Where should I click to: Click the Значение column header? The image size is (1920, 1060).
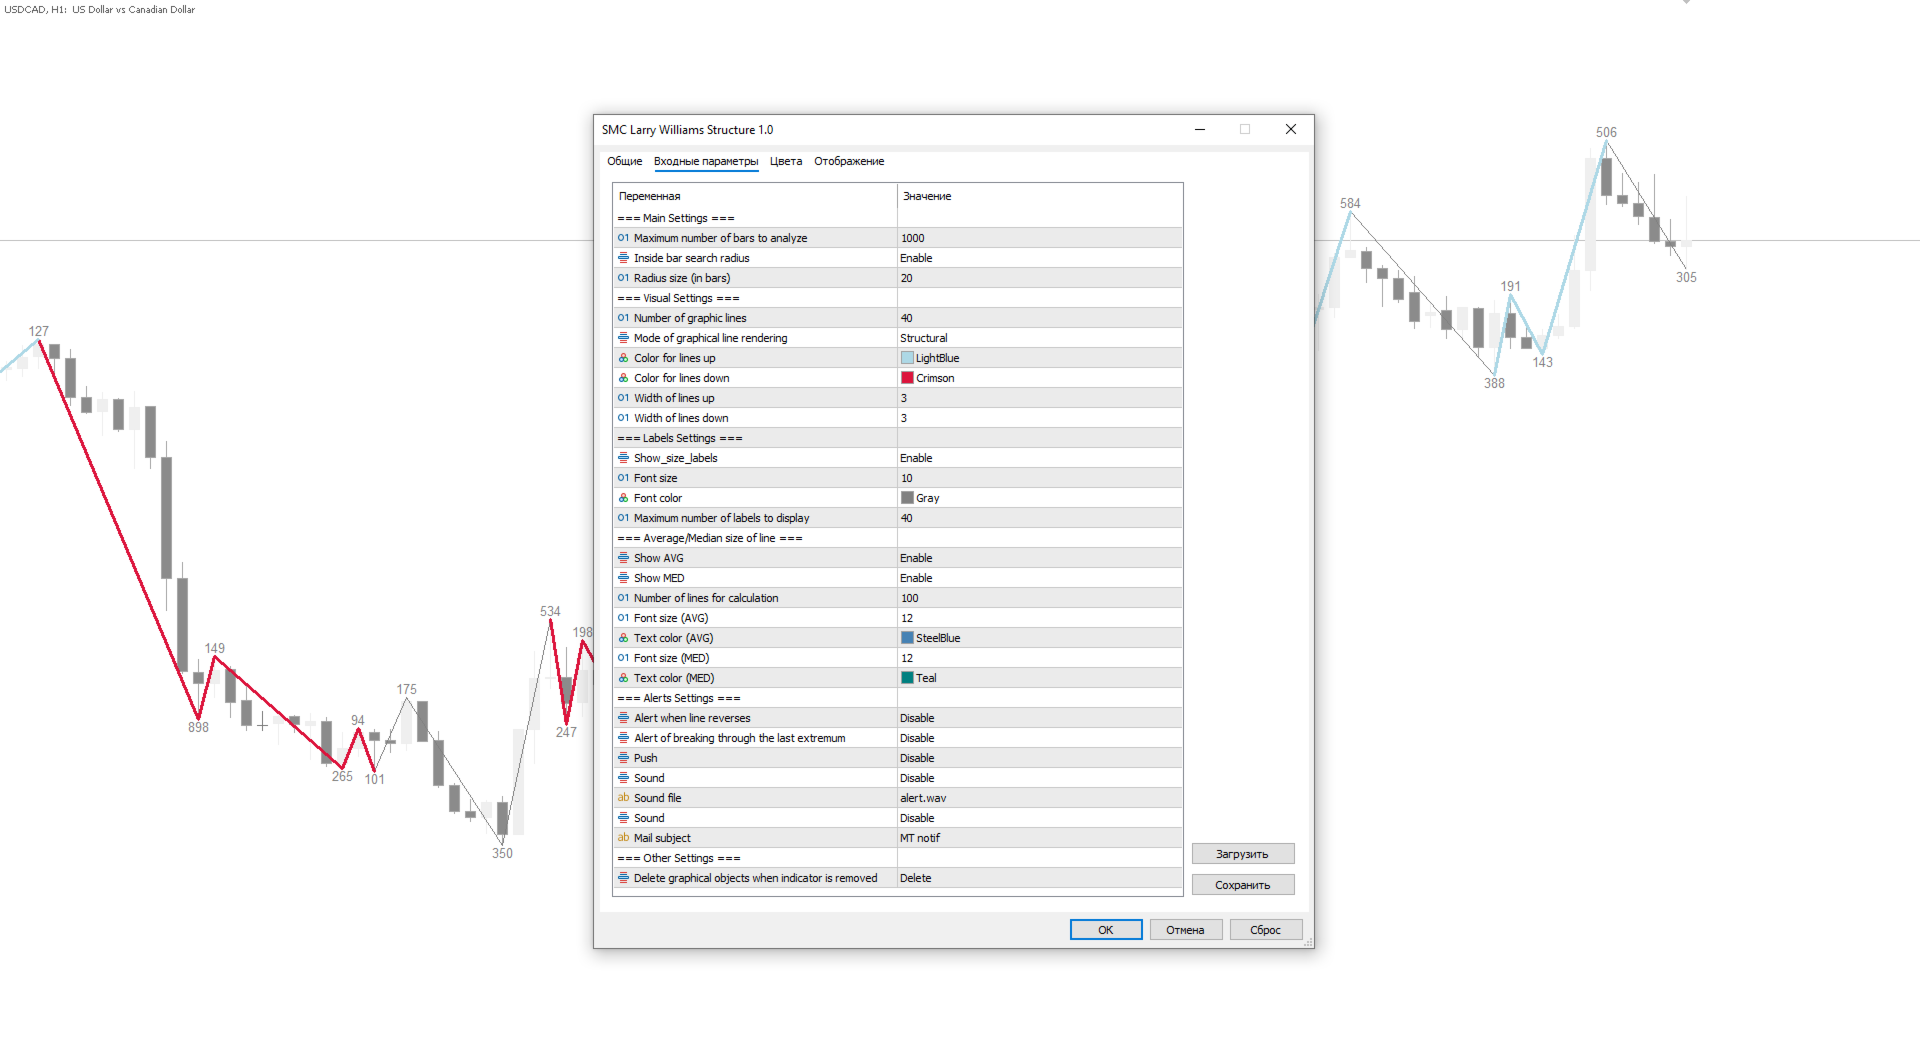click(x=1040, y=196)
